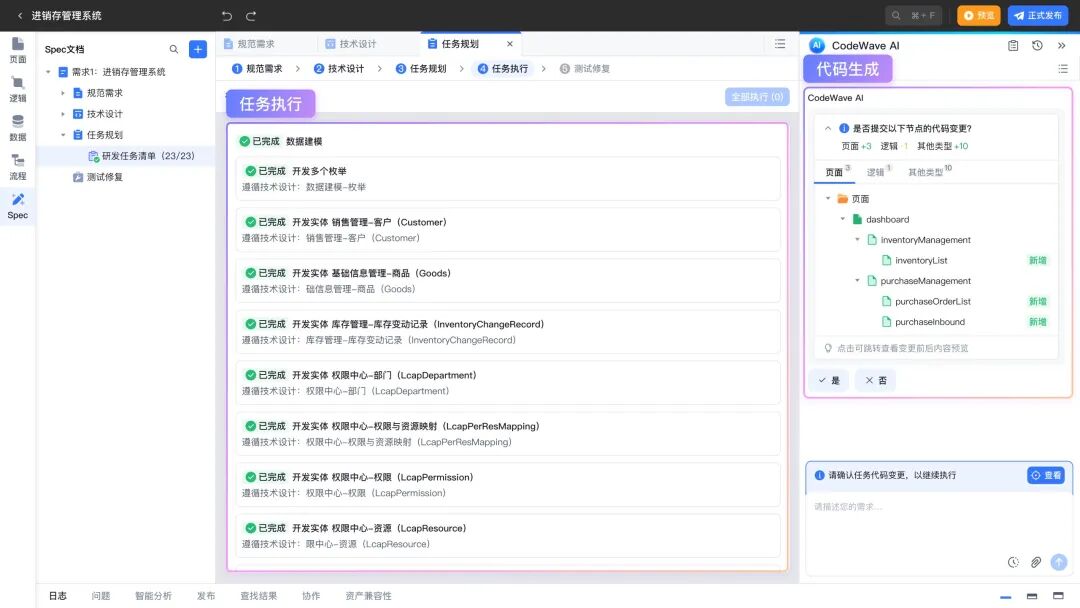Go to step 2 技术设计
Image resolution: width=1080 pixels, height=608 pixels.
(x=339, y=69)
